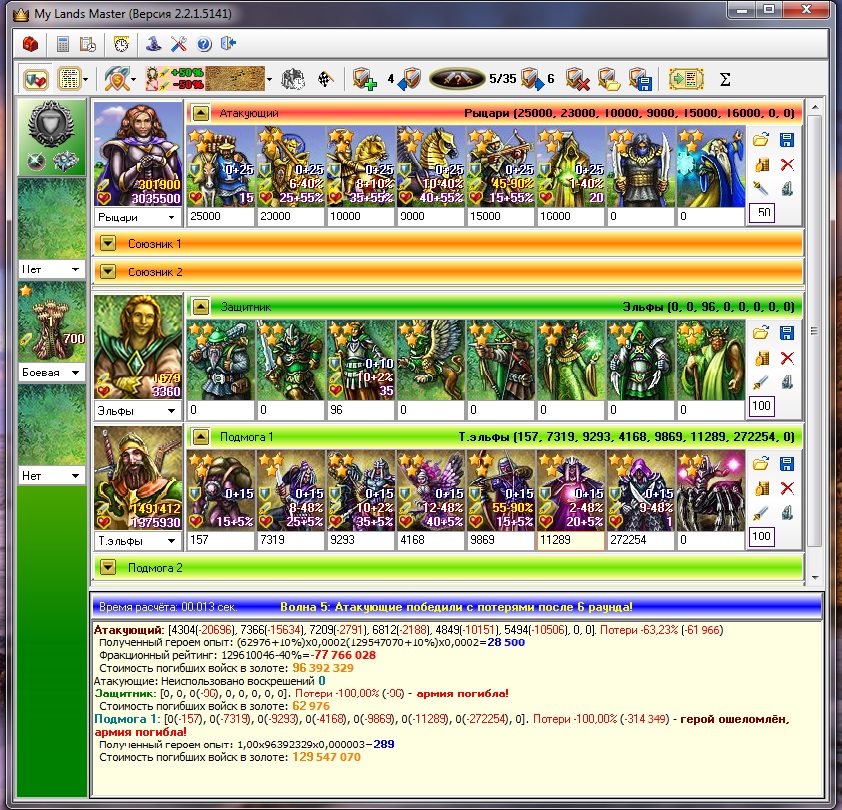This screenshot has height=810, width=842.
Task: Click the elf hero portrait
Action: pos(139,347)
